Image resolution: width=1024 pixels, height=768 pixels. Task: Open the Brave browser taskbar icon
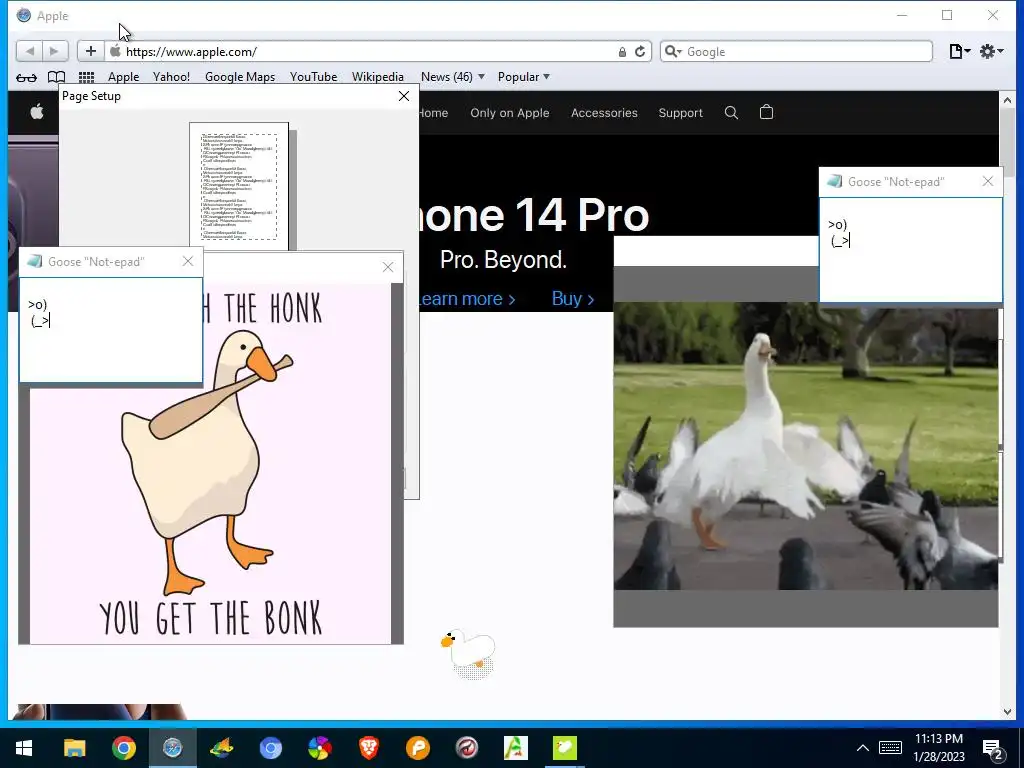coord(368,748)
